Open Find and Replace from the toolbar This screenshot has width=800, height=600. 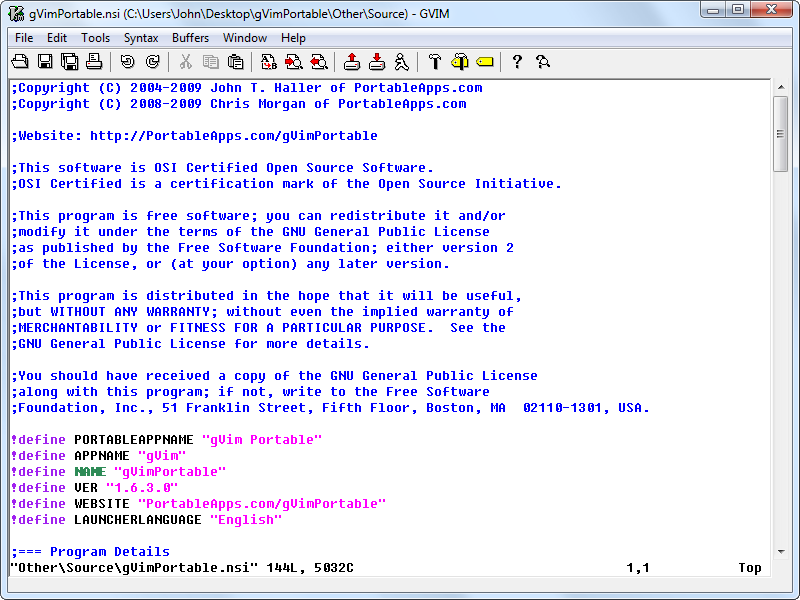click(268, 61)
